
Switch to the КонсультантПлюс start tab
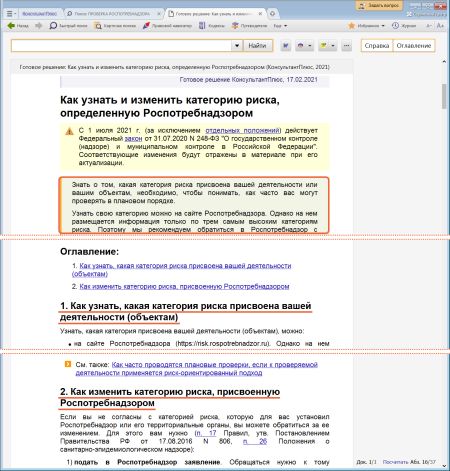tap(39, 14)
